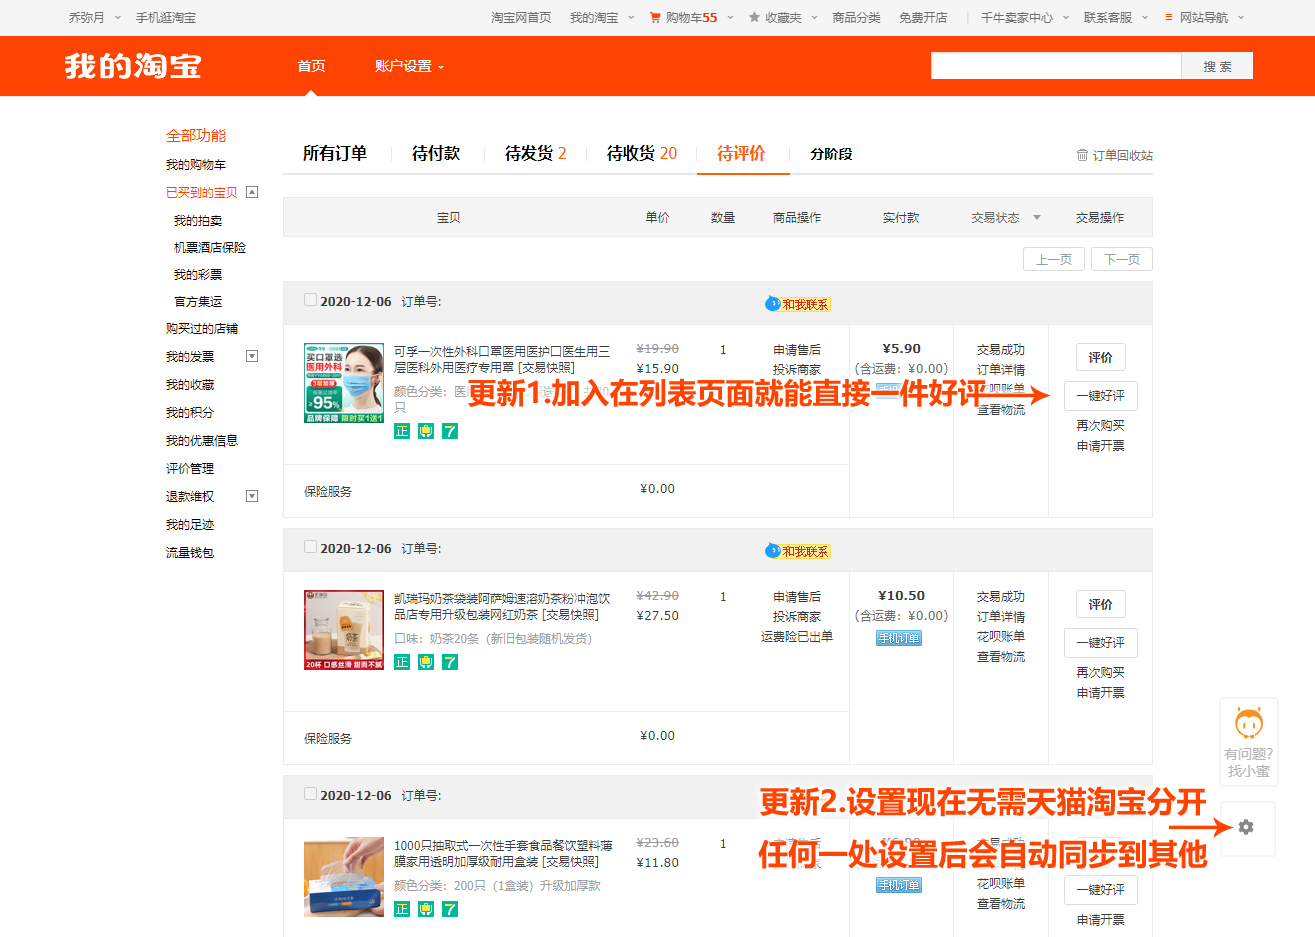
Task: Switch to the 待发货 tab
Action: 535,153
